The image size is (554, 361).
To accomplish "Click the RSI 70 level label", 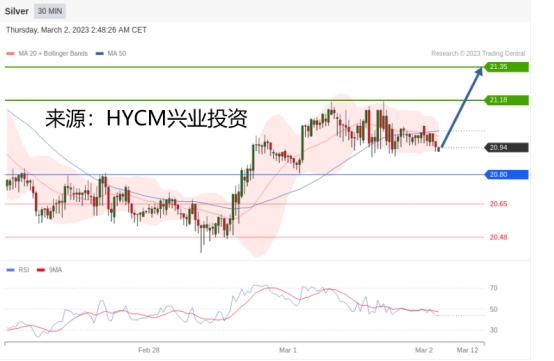I will (x=494, y=288).
